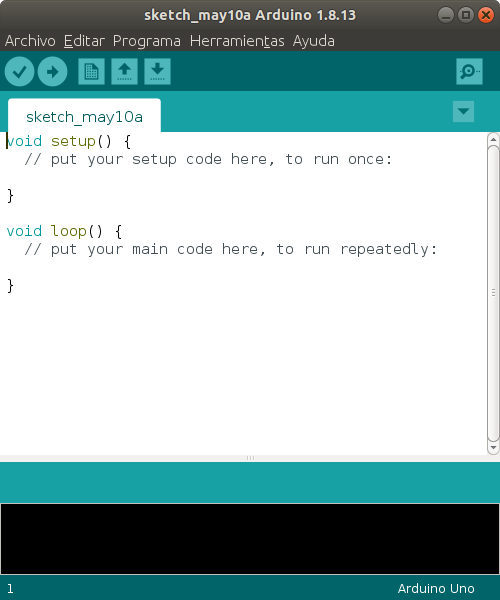Click line number 1 in status bar
Screen dimensions: 500x600
pos(10,588)
